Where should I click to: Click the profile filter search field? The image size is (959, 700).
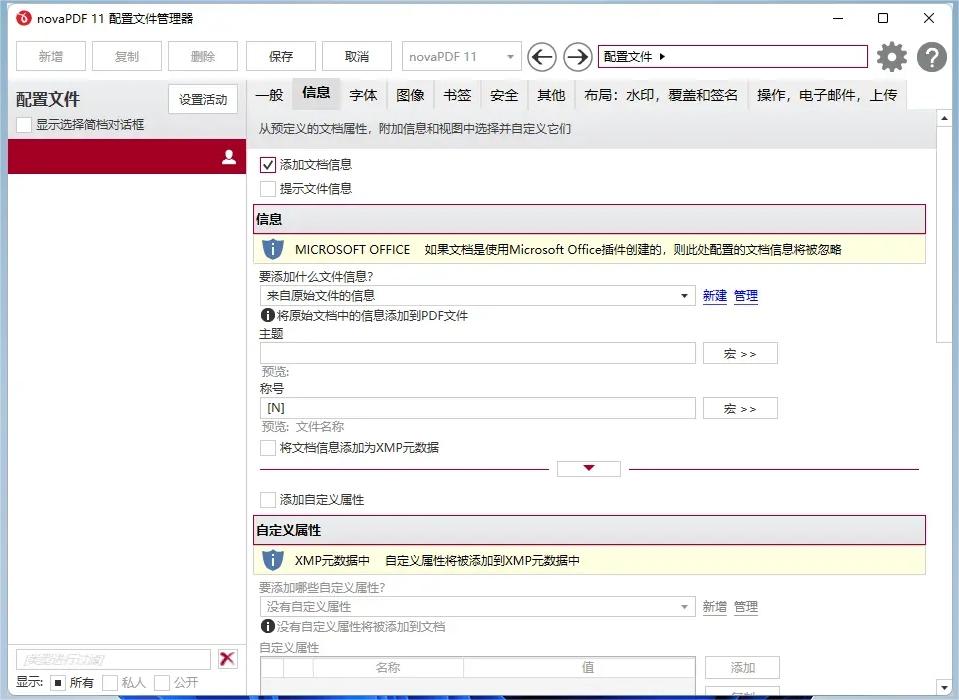[x=113, y=660]
